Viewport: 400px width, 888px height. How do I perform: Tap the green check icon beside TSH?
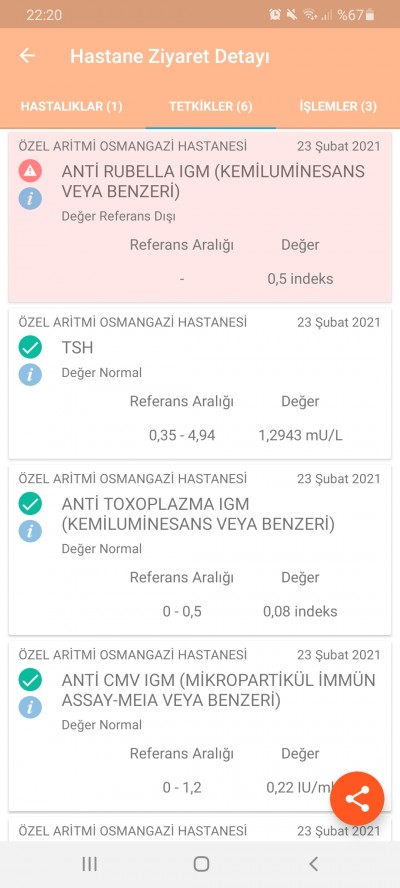pyautogui.click(x=30, y=347)
